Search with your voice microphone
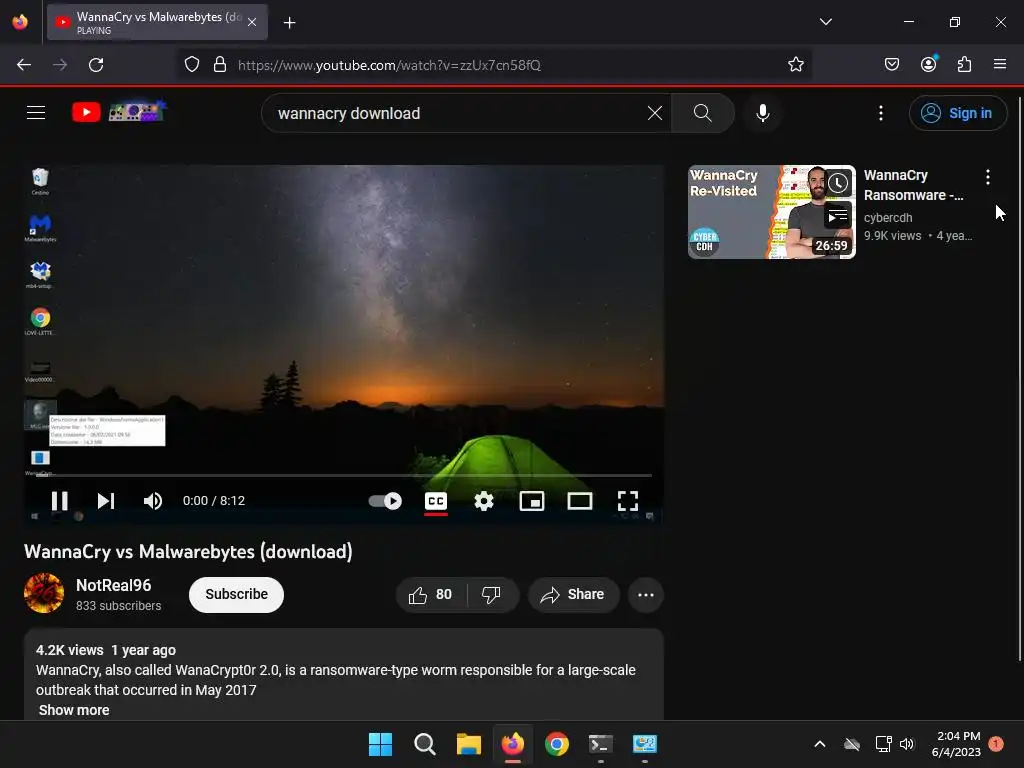 click(x=763, y=113)
